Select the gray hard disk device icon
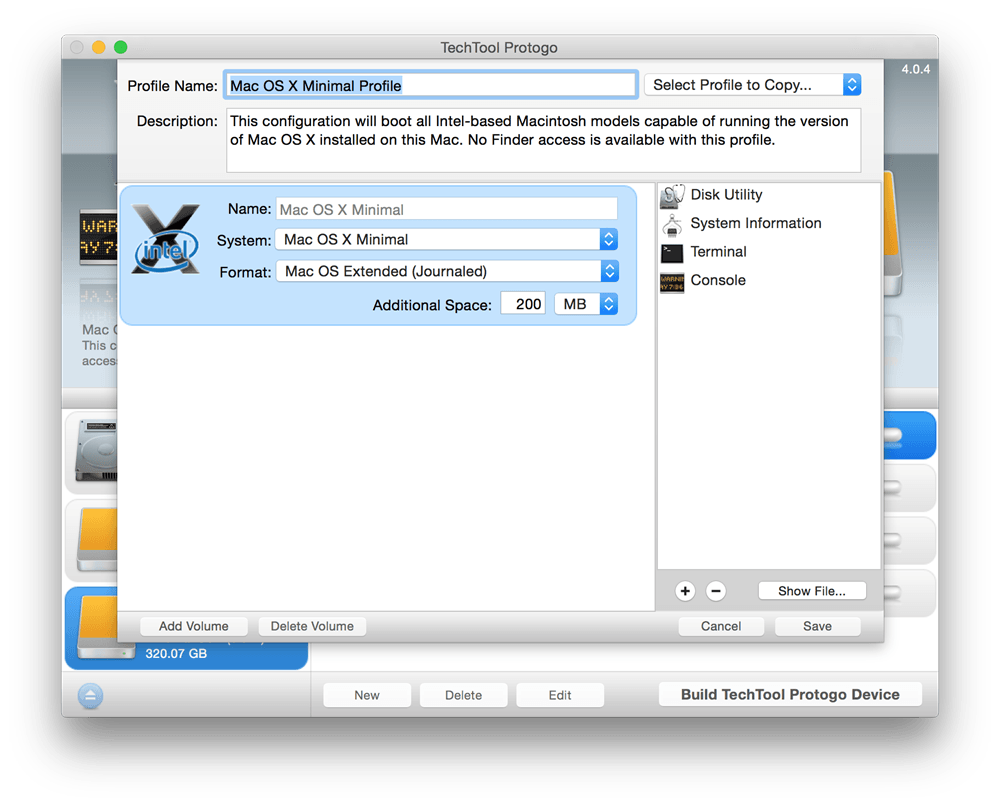The height and width of the screenshot is (804, 1000). pos(96,450)
